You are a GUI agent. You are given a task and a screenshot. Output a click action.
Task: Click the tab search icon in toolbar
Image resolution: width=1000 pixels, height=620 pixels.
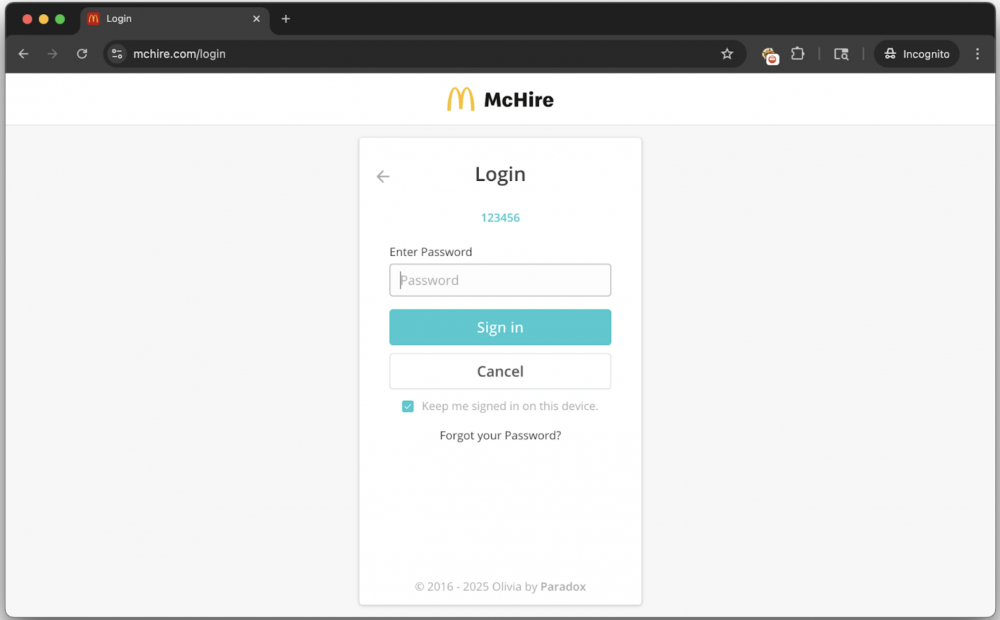pos(841,54)
